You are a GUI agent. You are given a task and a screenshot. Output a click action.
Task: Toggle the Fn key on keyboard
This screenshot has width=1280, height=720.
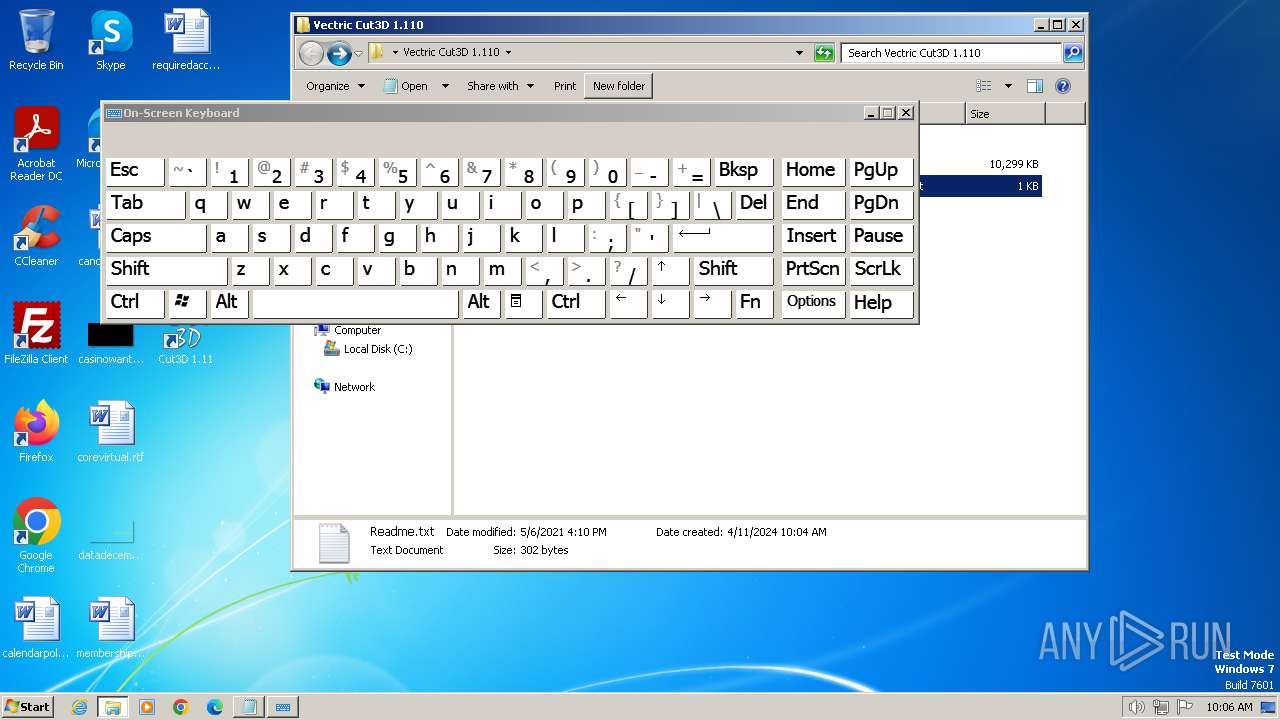(755, 302)
